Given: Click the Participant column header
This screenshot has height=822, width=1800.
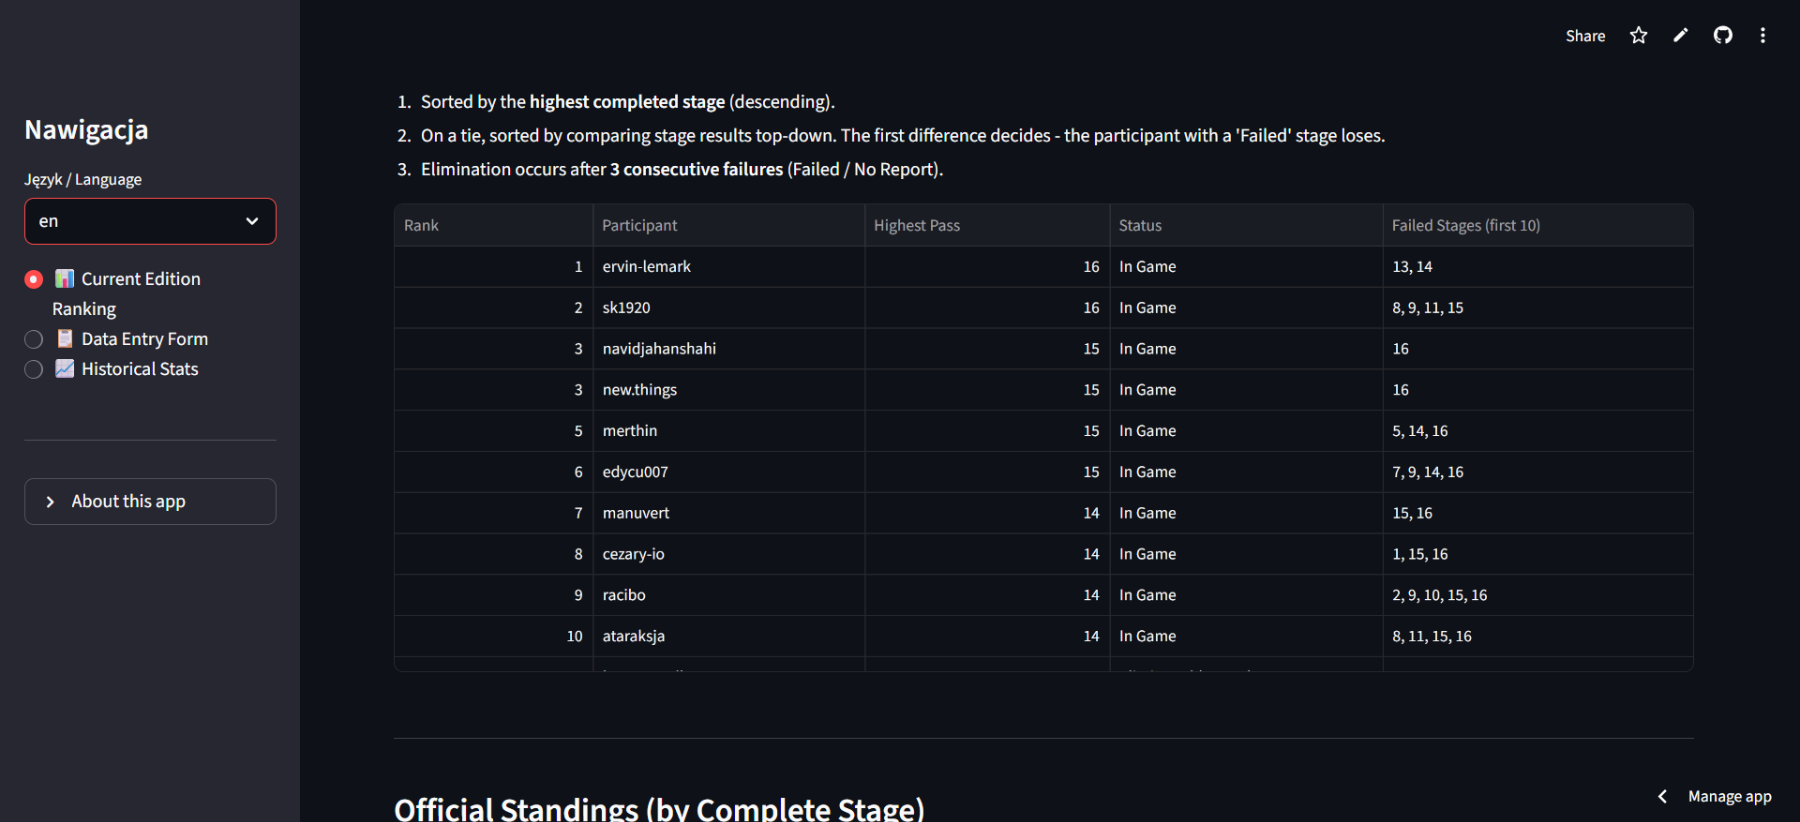Looking at the screenshot, I should point(639,226).
